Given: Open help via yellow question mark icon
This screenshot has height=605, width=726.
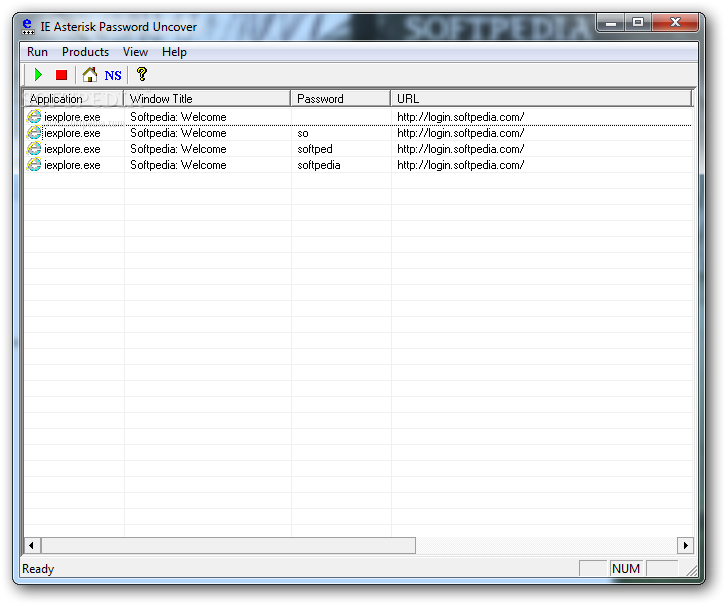Looking at the screenshot, I should [x=142, y=74].
